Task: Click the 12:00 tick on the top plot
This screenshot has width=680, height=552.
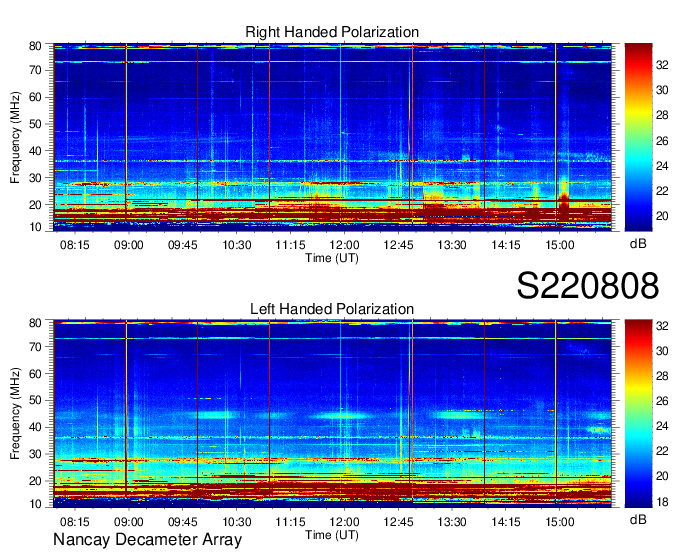Action: (x=344, y=245)
